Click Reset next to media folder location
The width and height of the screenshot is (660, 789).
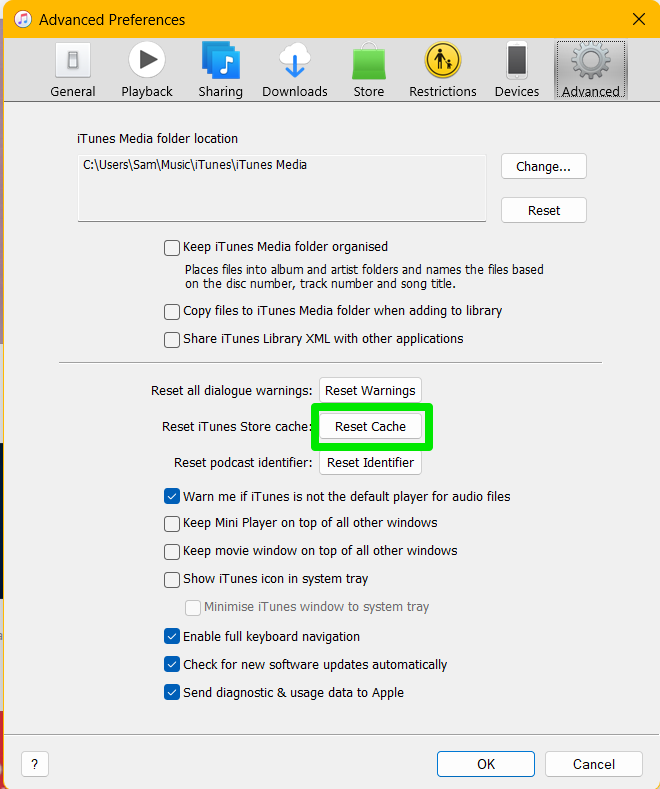click(544, 210)
